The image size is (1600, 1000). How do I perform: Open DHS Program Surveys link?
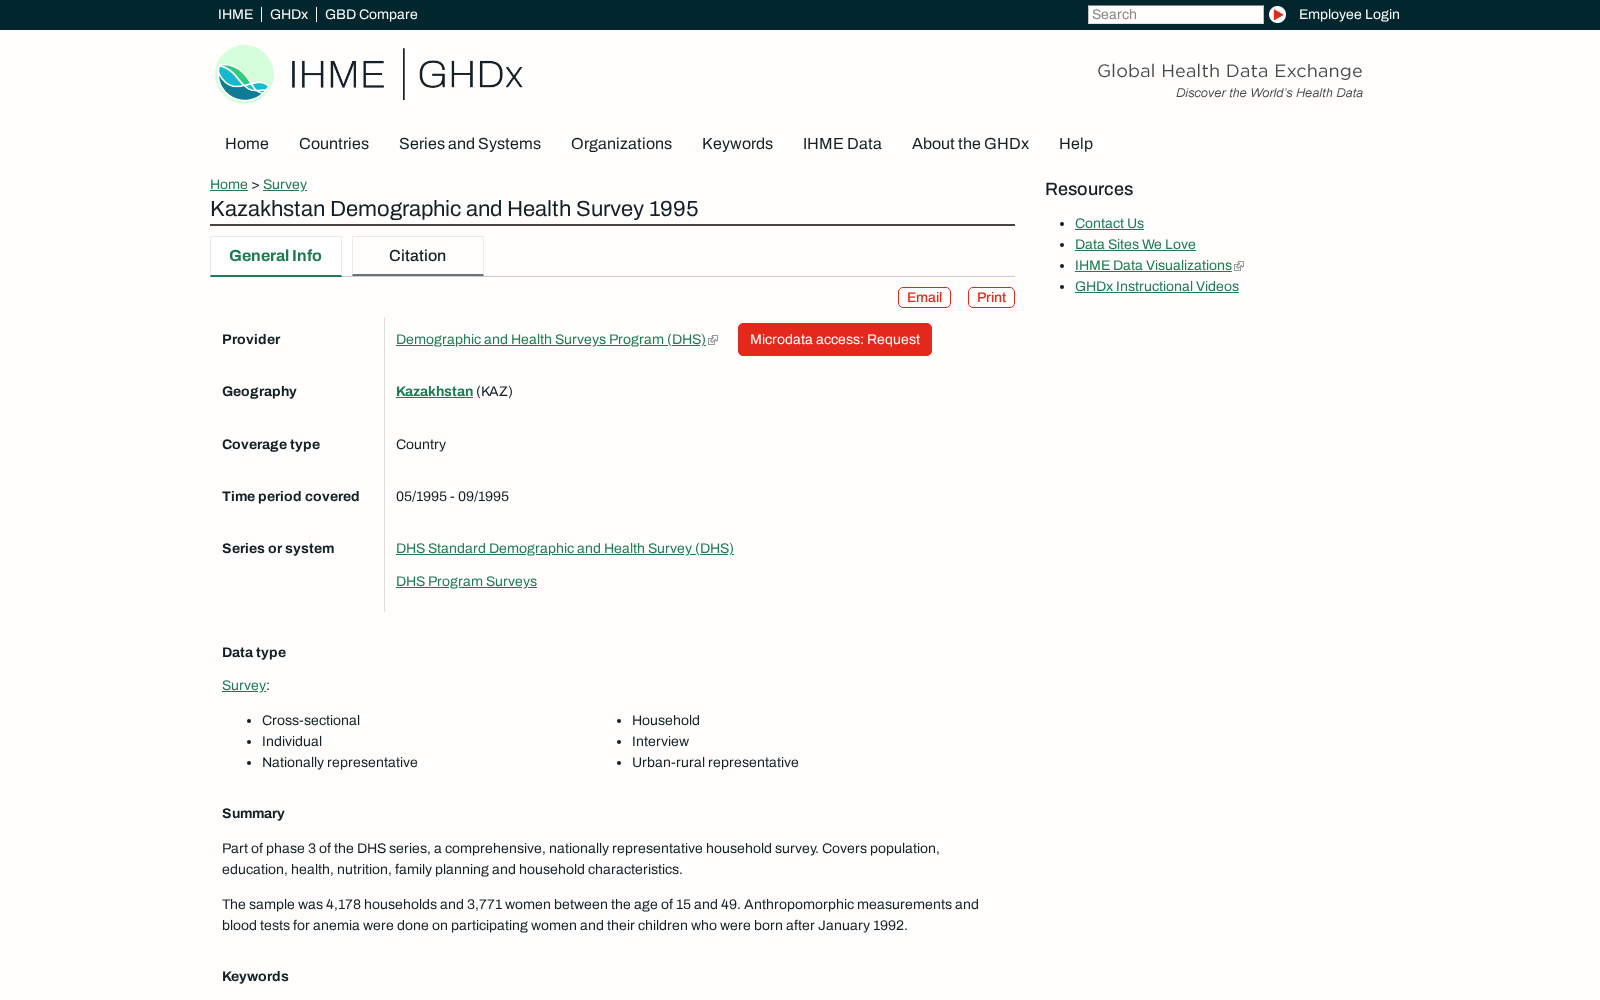466,581
